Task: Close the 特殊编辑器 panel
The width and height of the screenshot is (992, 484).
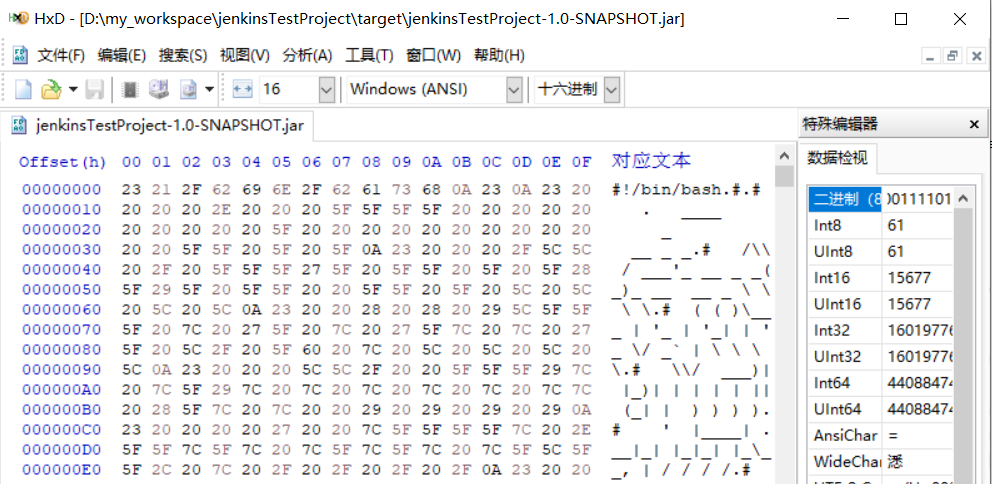Action: [x=974, y=125]
